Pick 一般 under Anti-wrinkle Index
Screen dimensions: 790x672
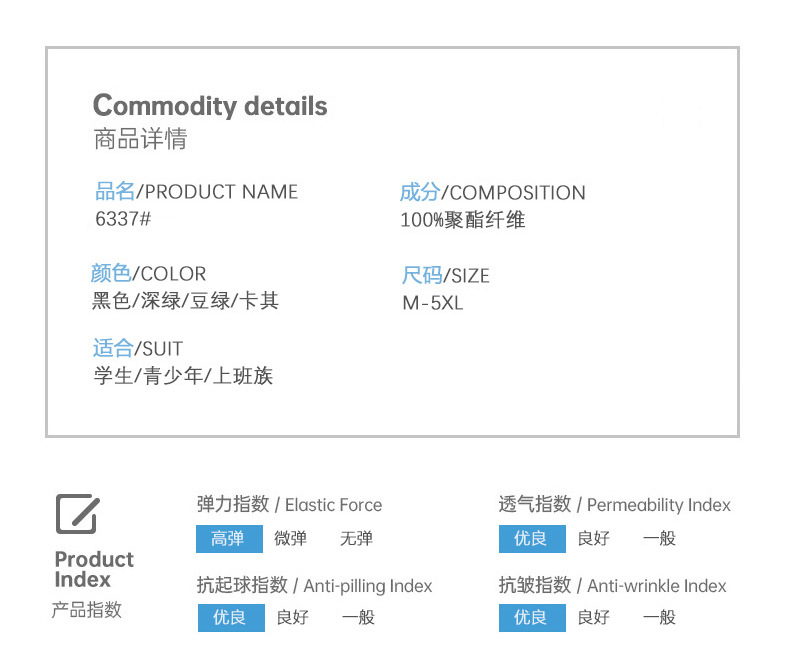(x=659, y=618)
